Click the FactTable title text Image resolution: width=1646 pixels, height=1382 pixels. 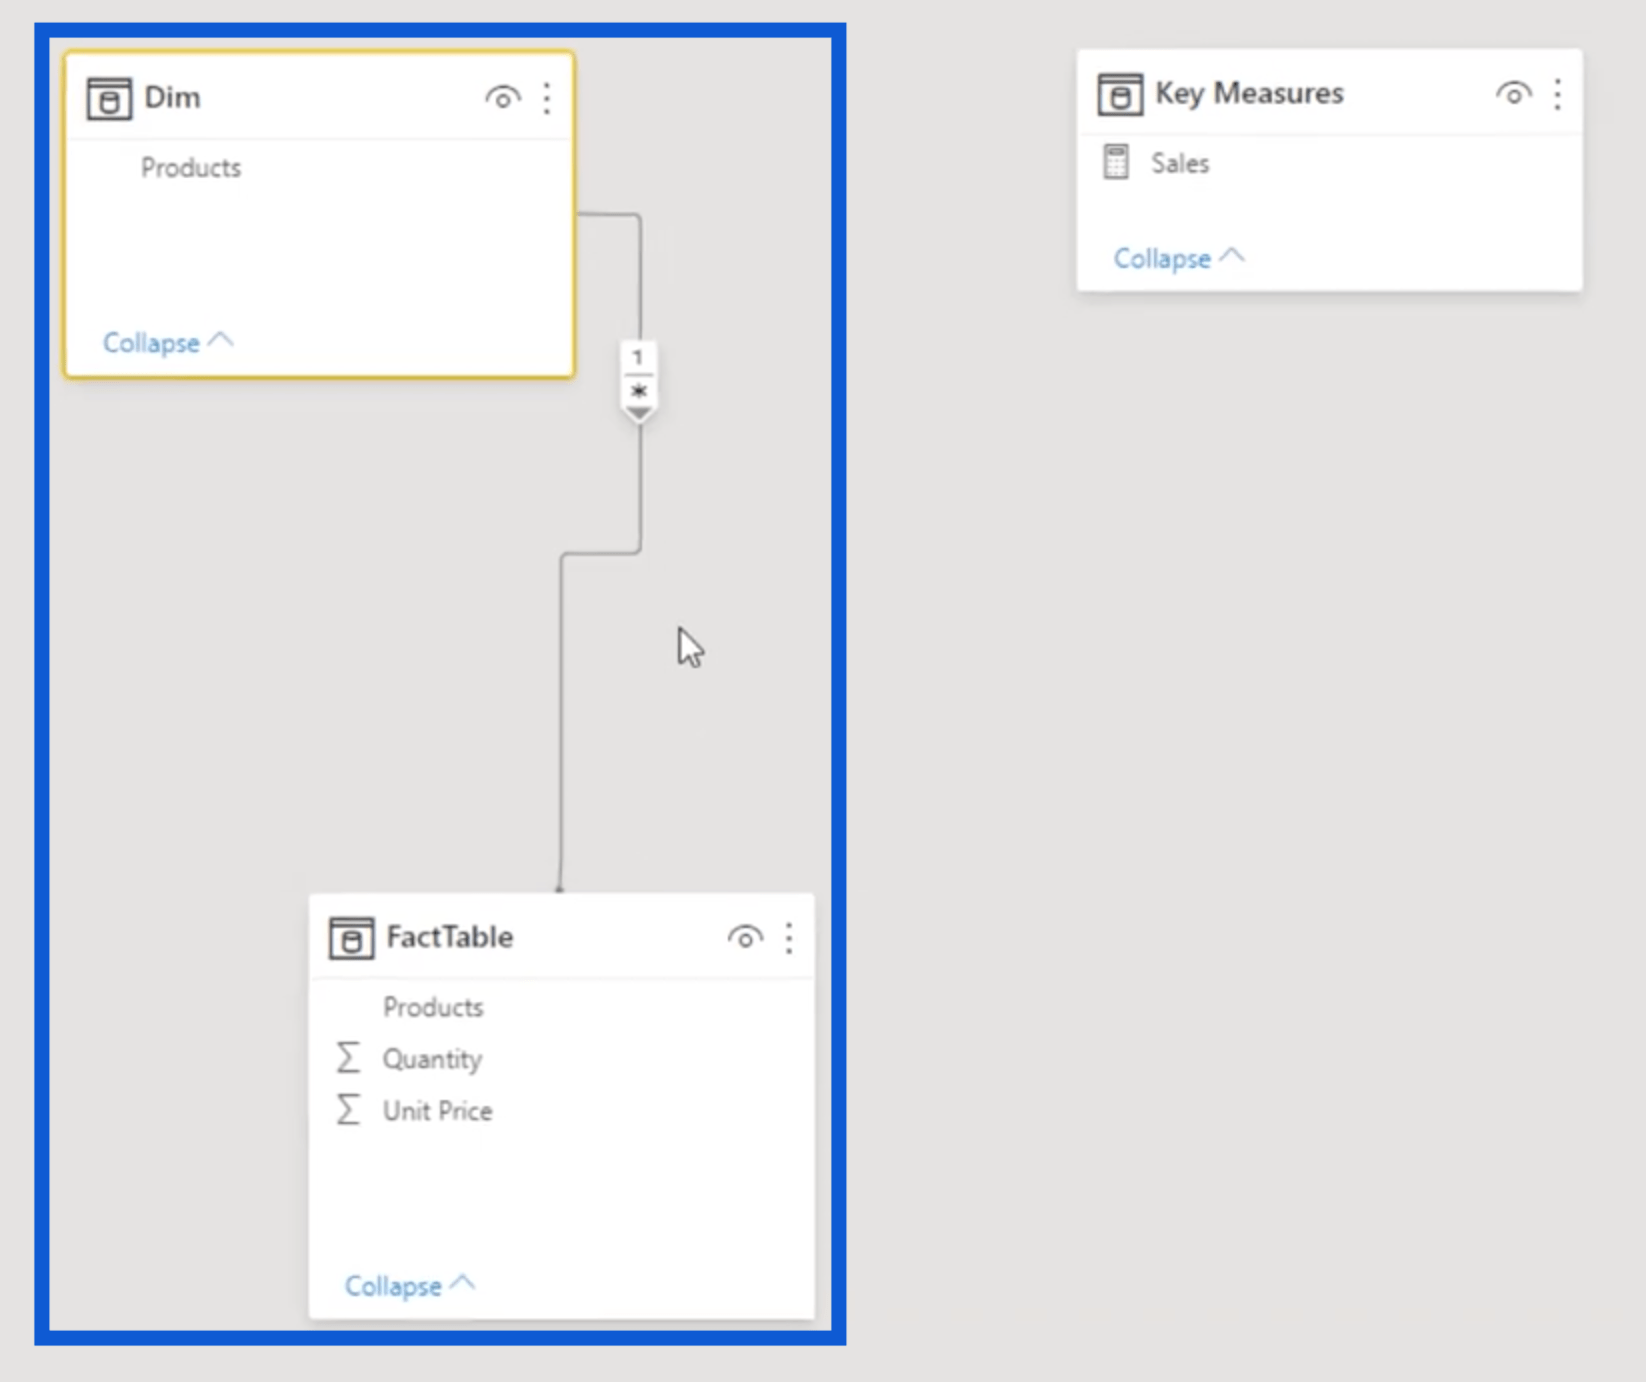click(449, 937)
